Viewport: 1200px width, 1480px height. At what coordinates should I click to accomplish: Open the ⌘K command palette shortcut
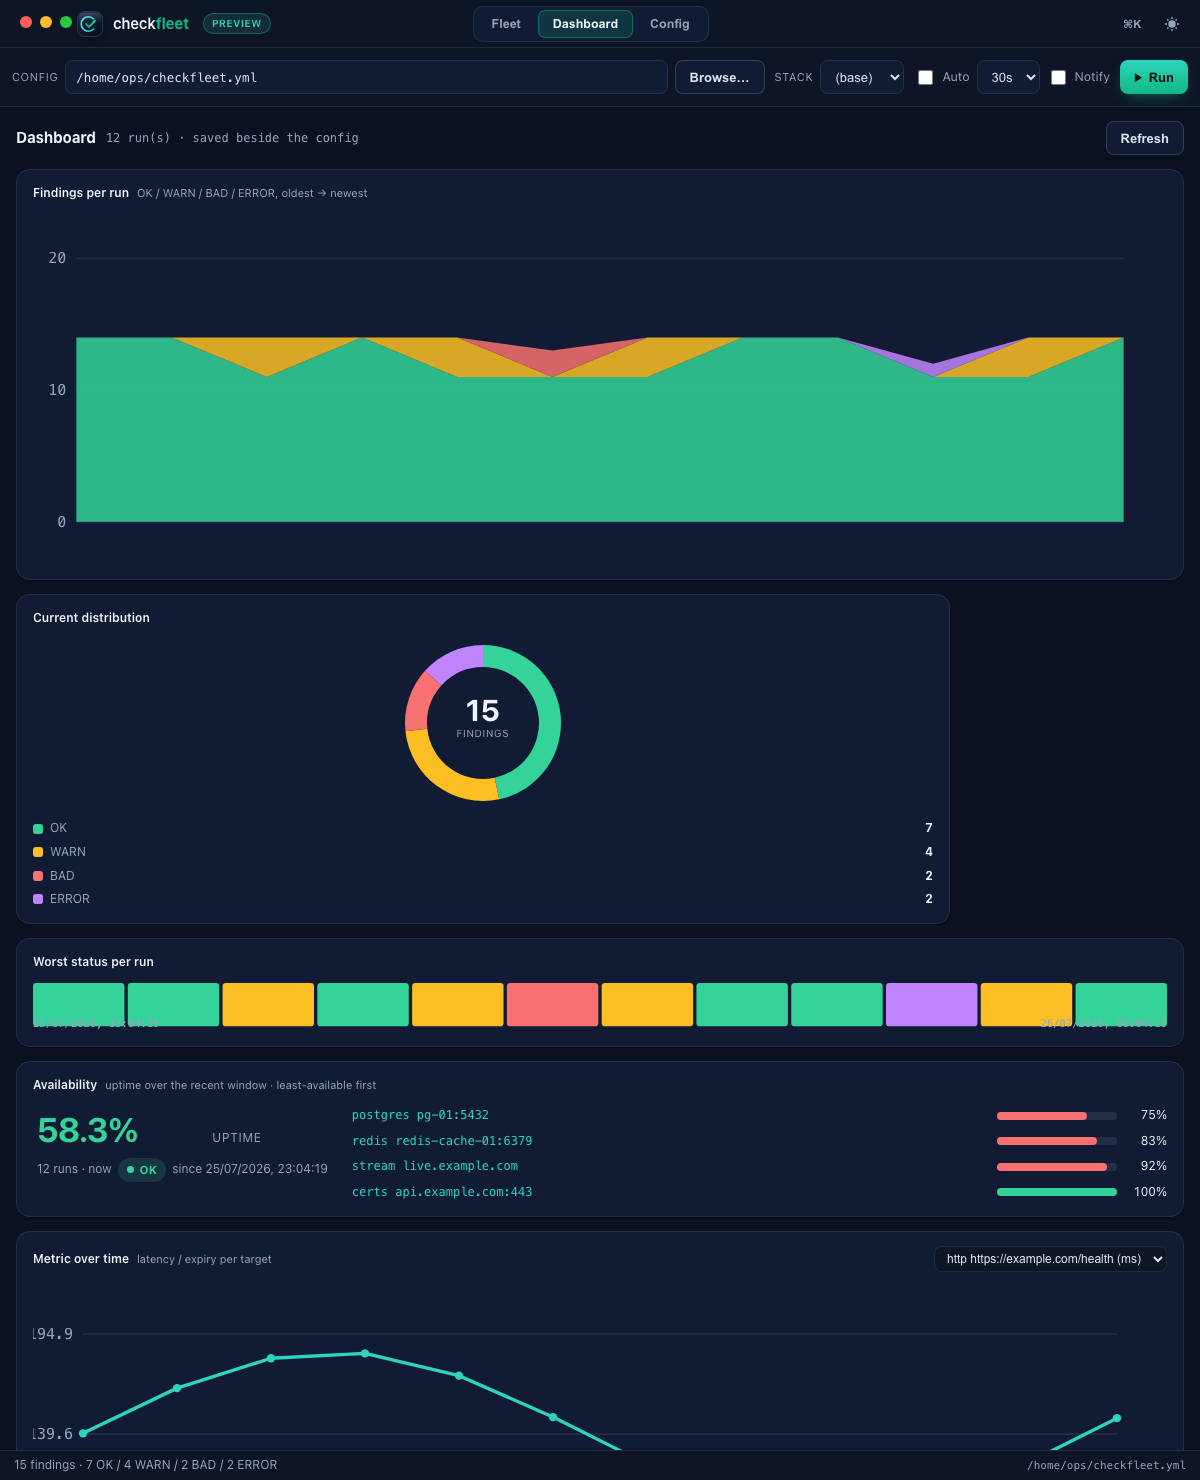tap(1132, 24)
